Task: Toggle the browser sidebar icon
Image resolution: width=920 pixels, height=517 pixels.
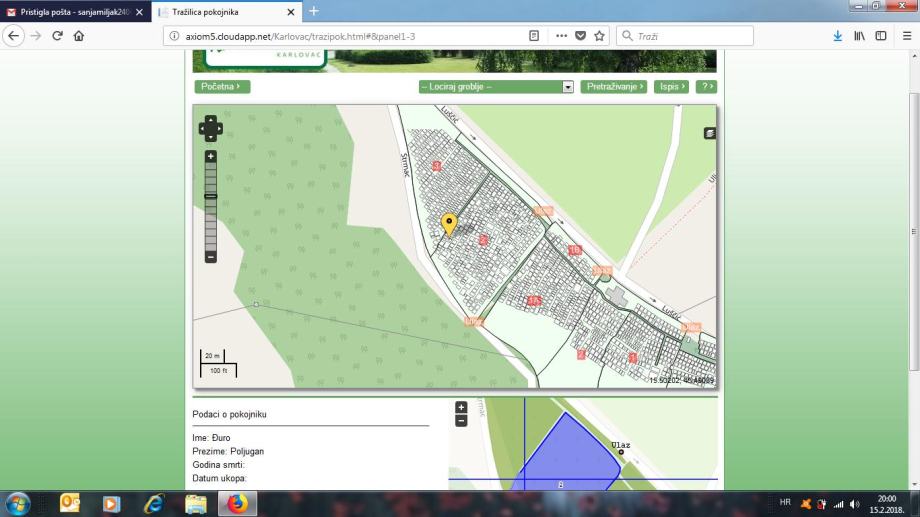Action: pos(881,36)
